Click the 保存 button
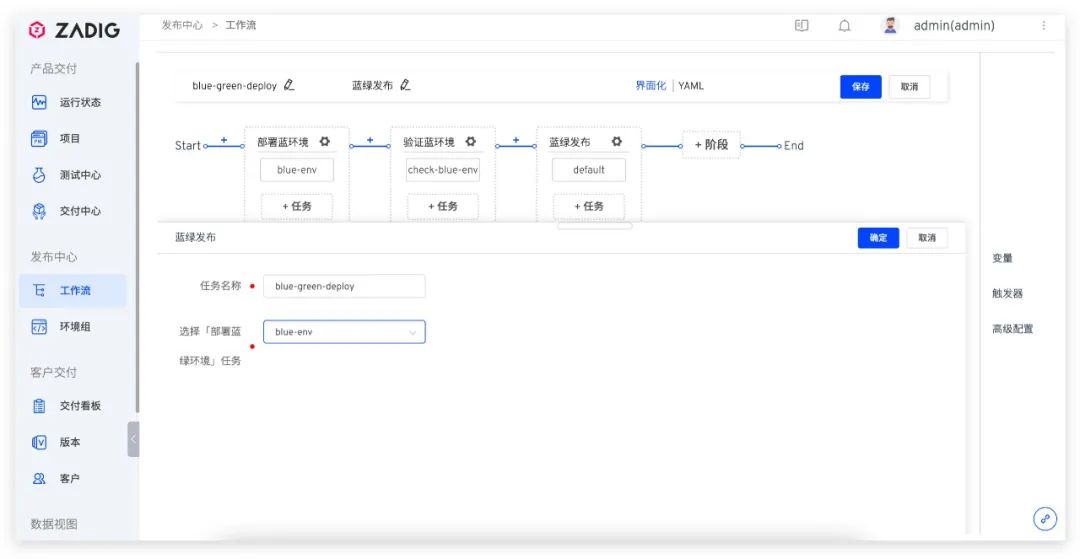 click(x=860, y=87)
